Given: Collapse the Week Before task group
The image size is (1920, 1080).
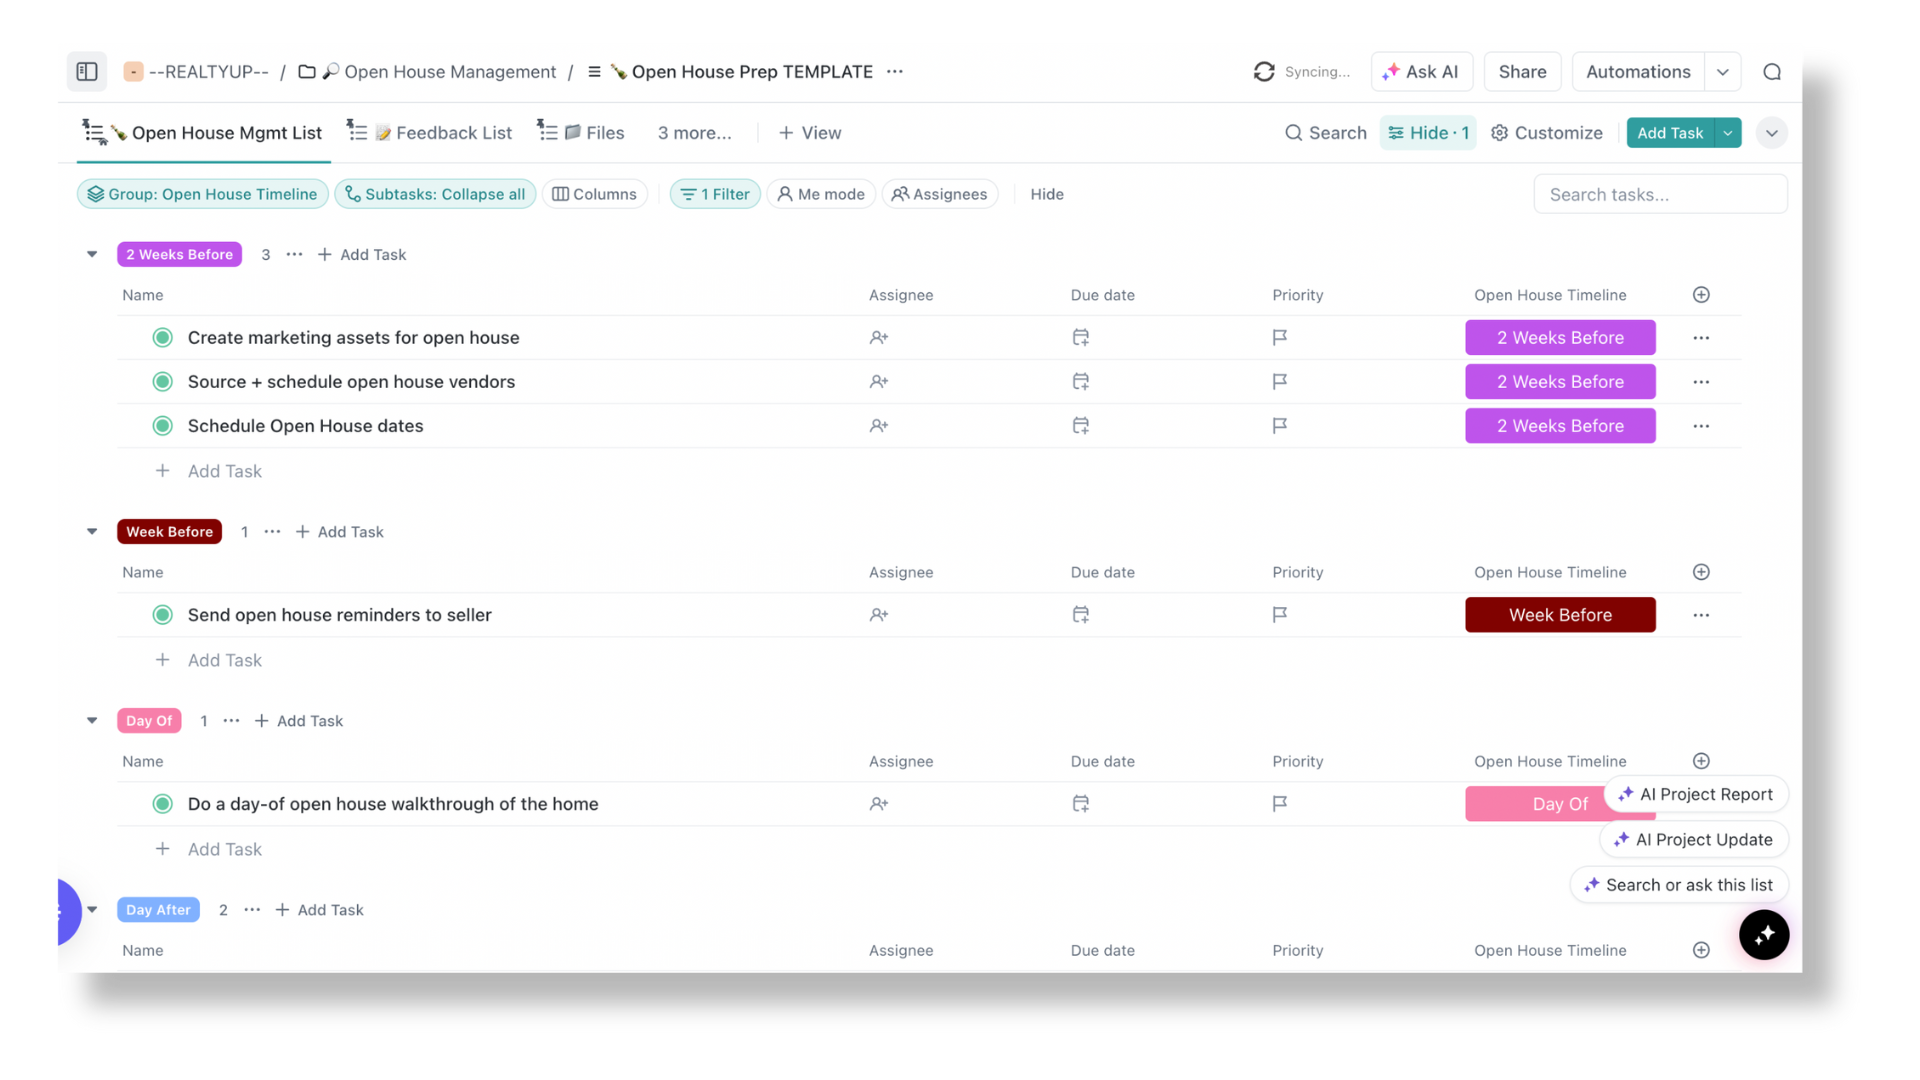Looking at the screenshot, I should coord(91,530).
